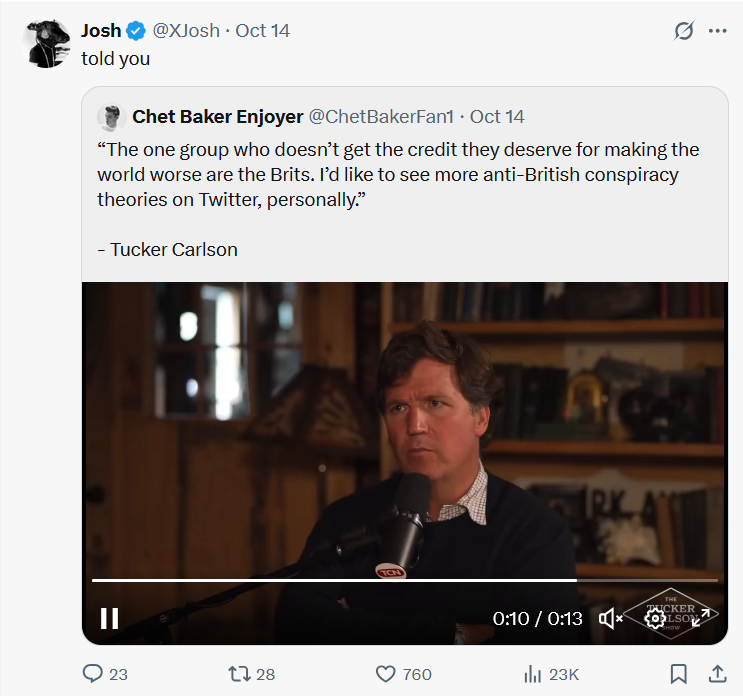Repost the tweet using the retweet icon
This screenshot has height=696, width=743.
240,674
